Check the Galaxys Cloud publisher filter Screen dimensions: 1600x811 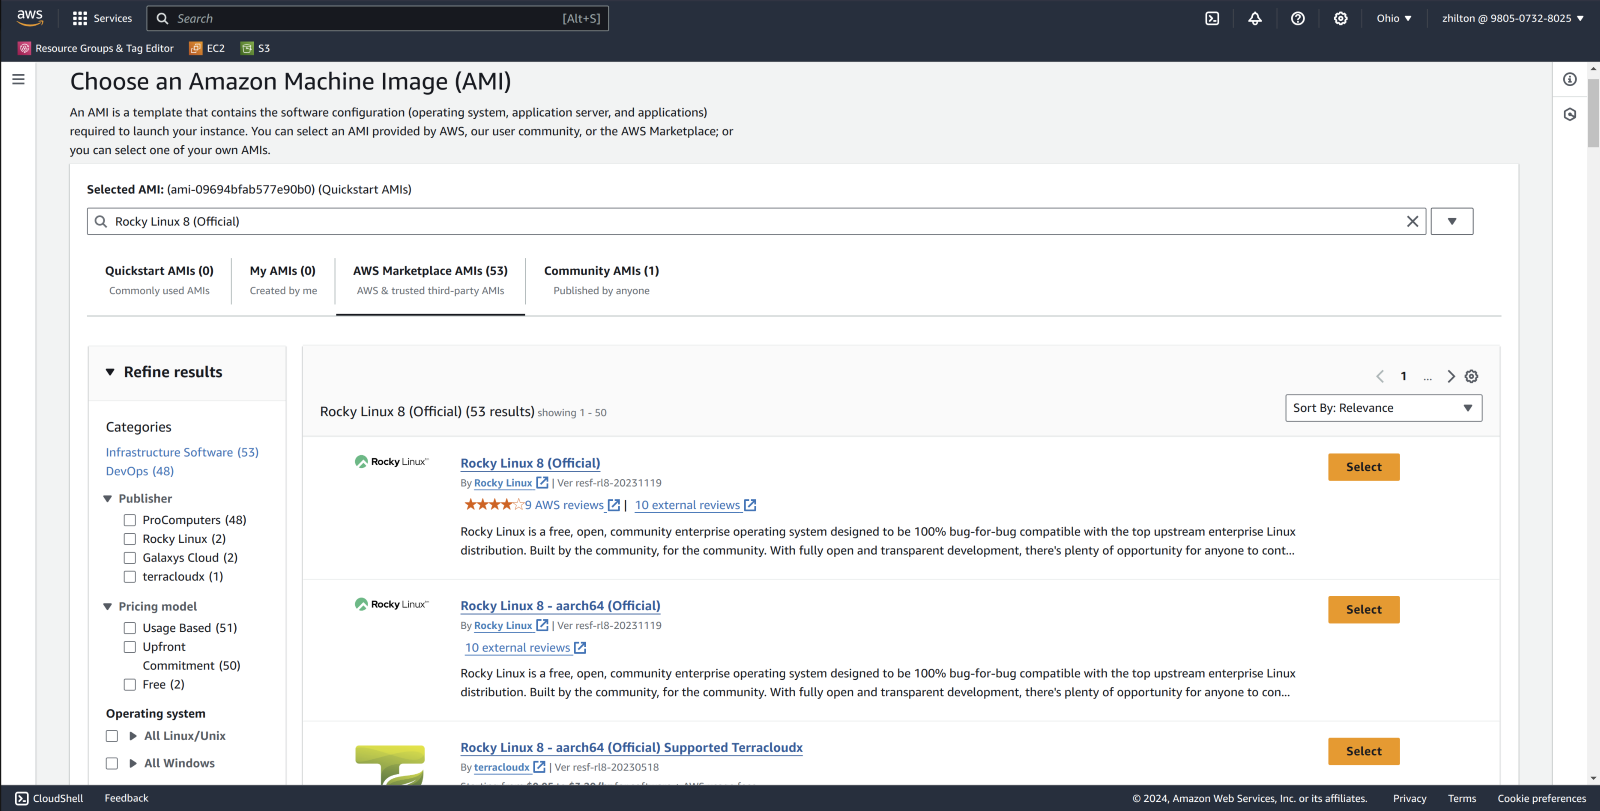click(130, 558)
